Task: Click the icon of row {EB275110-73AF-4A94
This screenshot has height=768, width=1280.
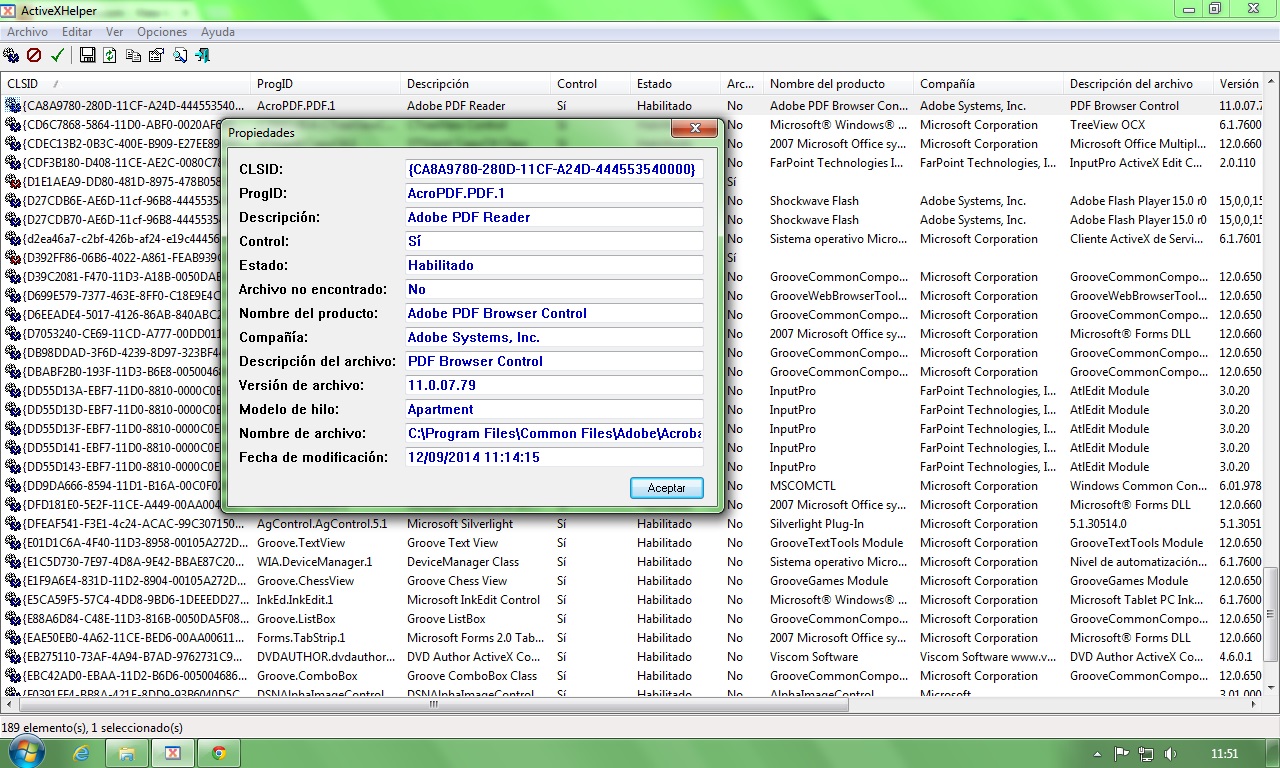Action: [13, 657]
